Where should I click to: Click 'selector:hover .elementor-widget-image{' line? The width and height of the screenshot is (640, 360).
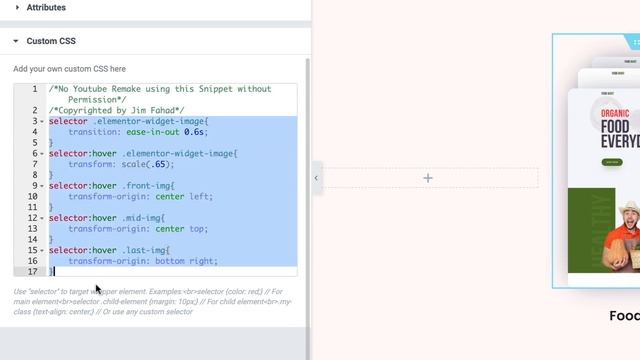[x=143, y=153]
